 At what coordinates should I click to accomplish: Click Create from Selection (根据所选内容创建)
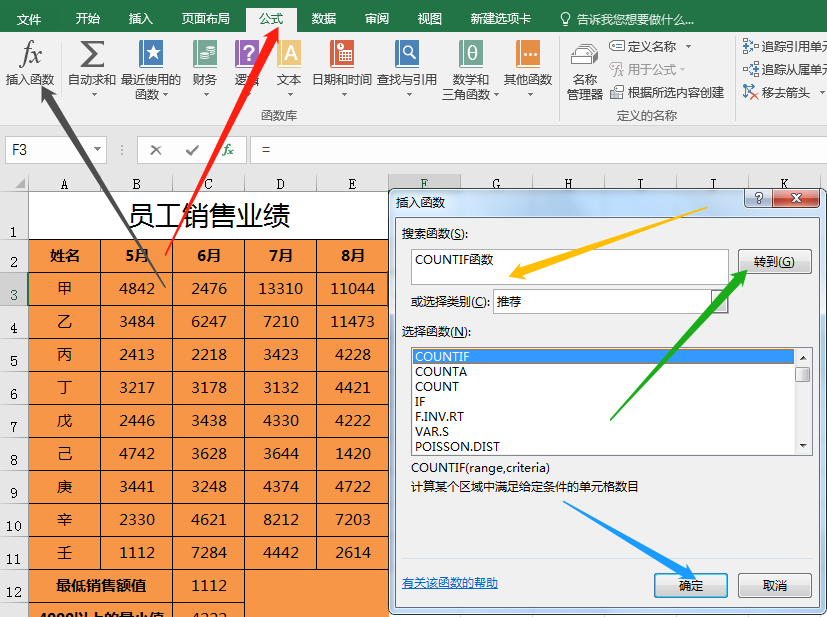coord(667,93)
